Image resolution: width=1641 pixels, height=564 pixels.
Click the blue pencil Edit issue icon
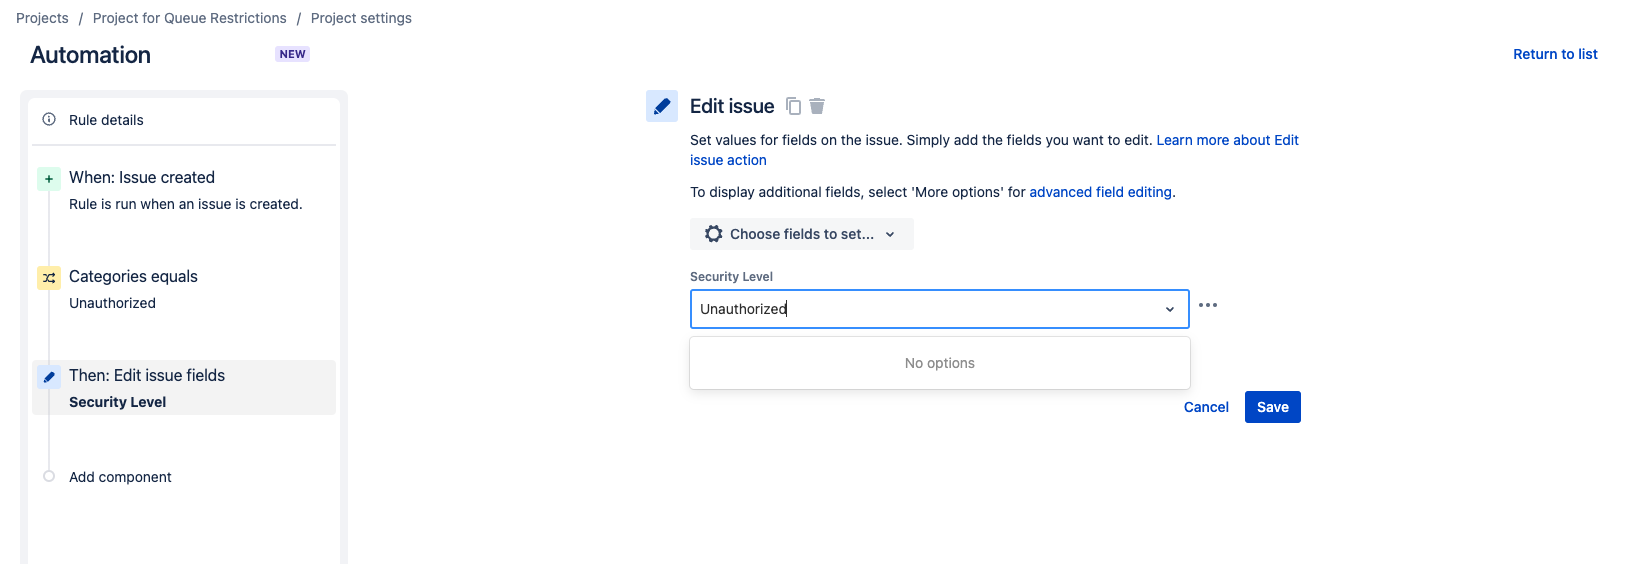(x=662, y=106)
